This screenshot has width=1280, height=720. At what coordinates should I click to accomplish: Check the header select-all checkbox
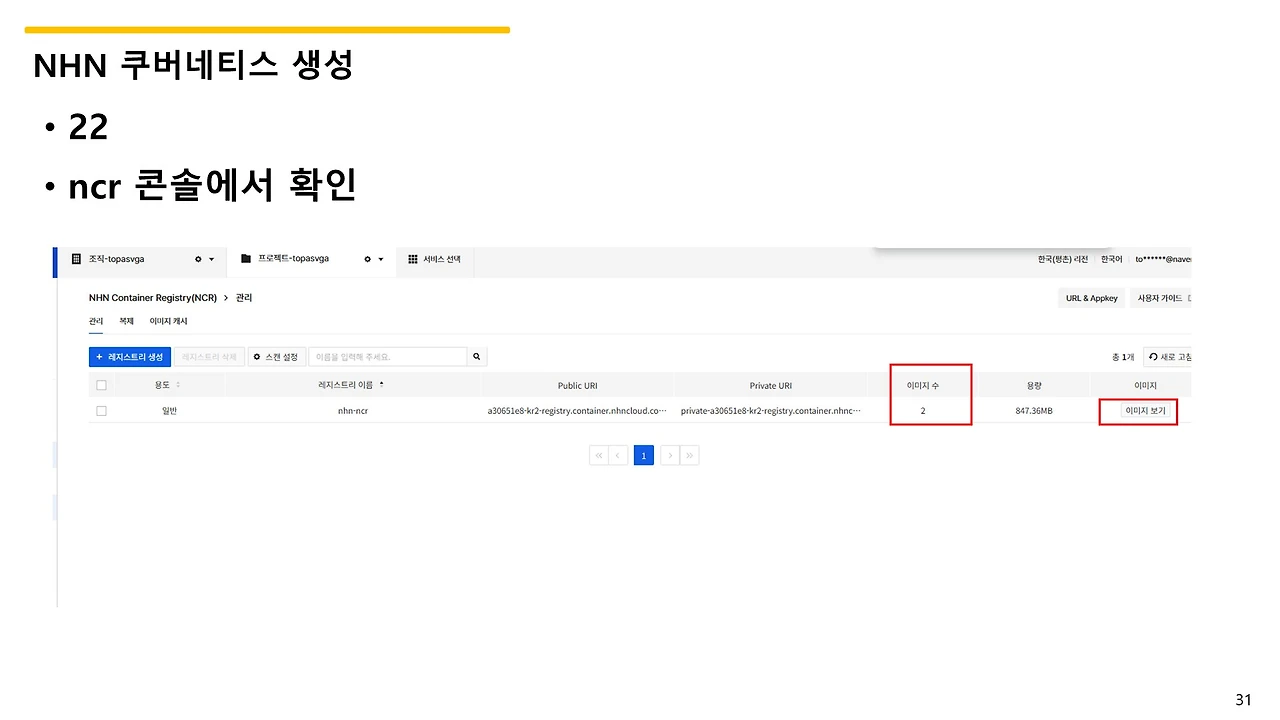[x=102, y=385]
